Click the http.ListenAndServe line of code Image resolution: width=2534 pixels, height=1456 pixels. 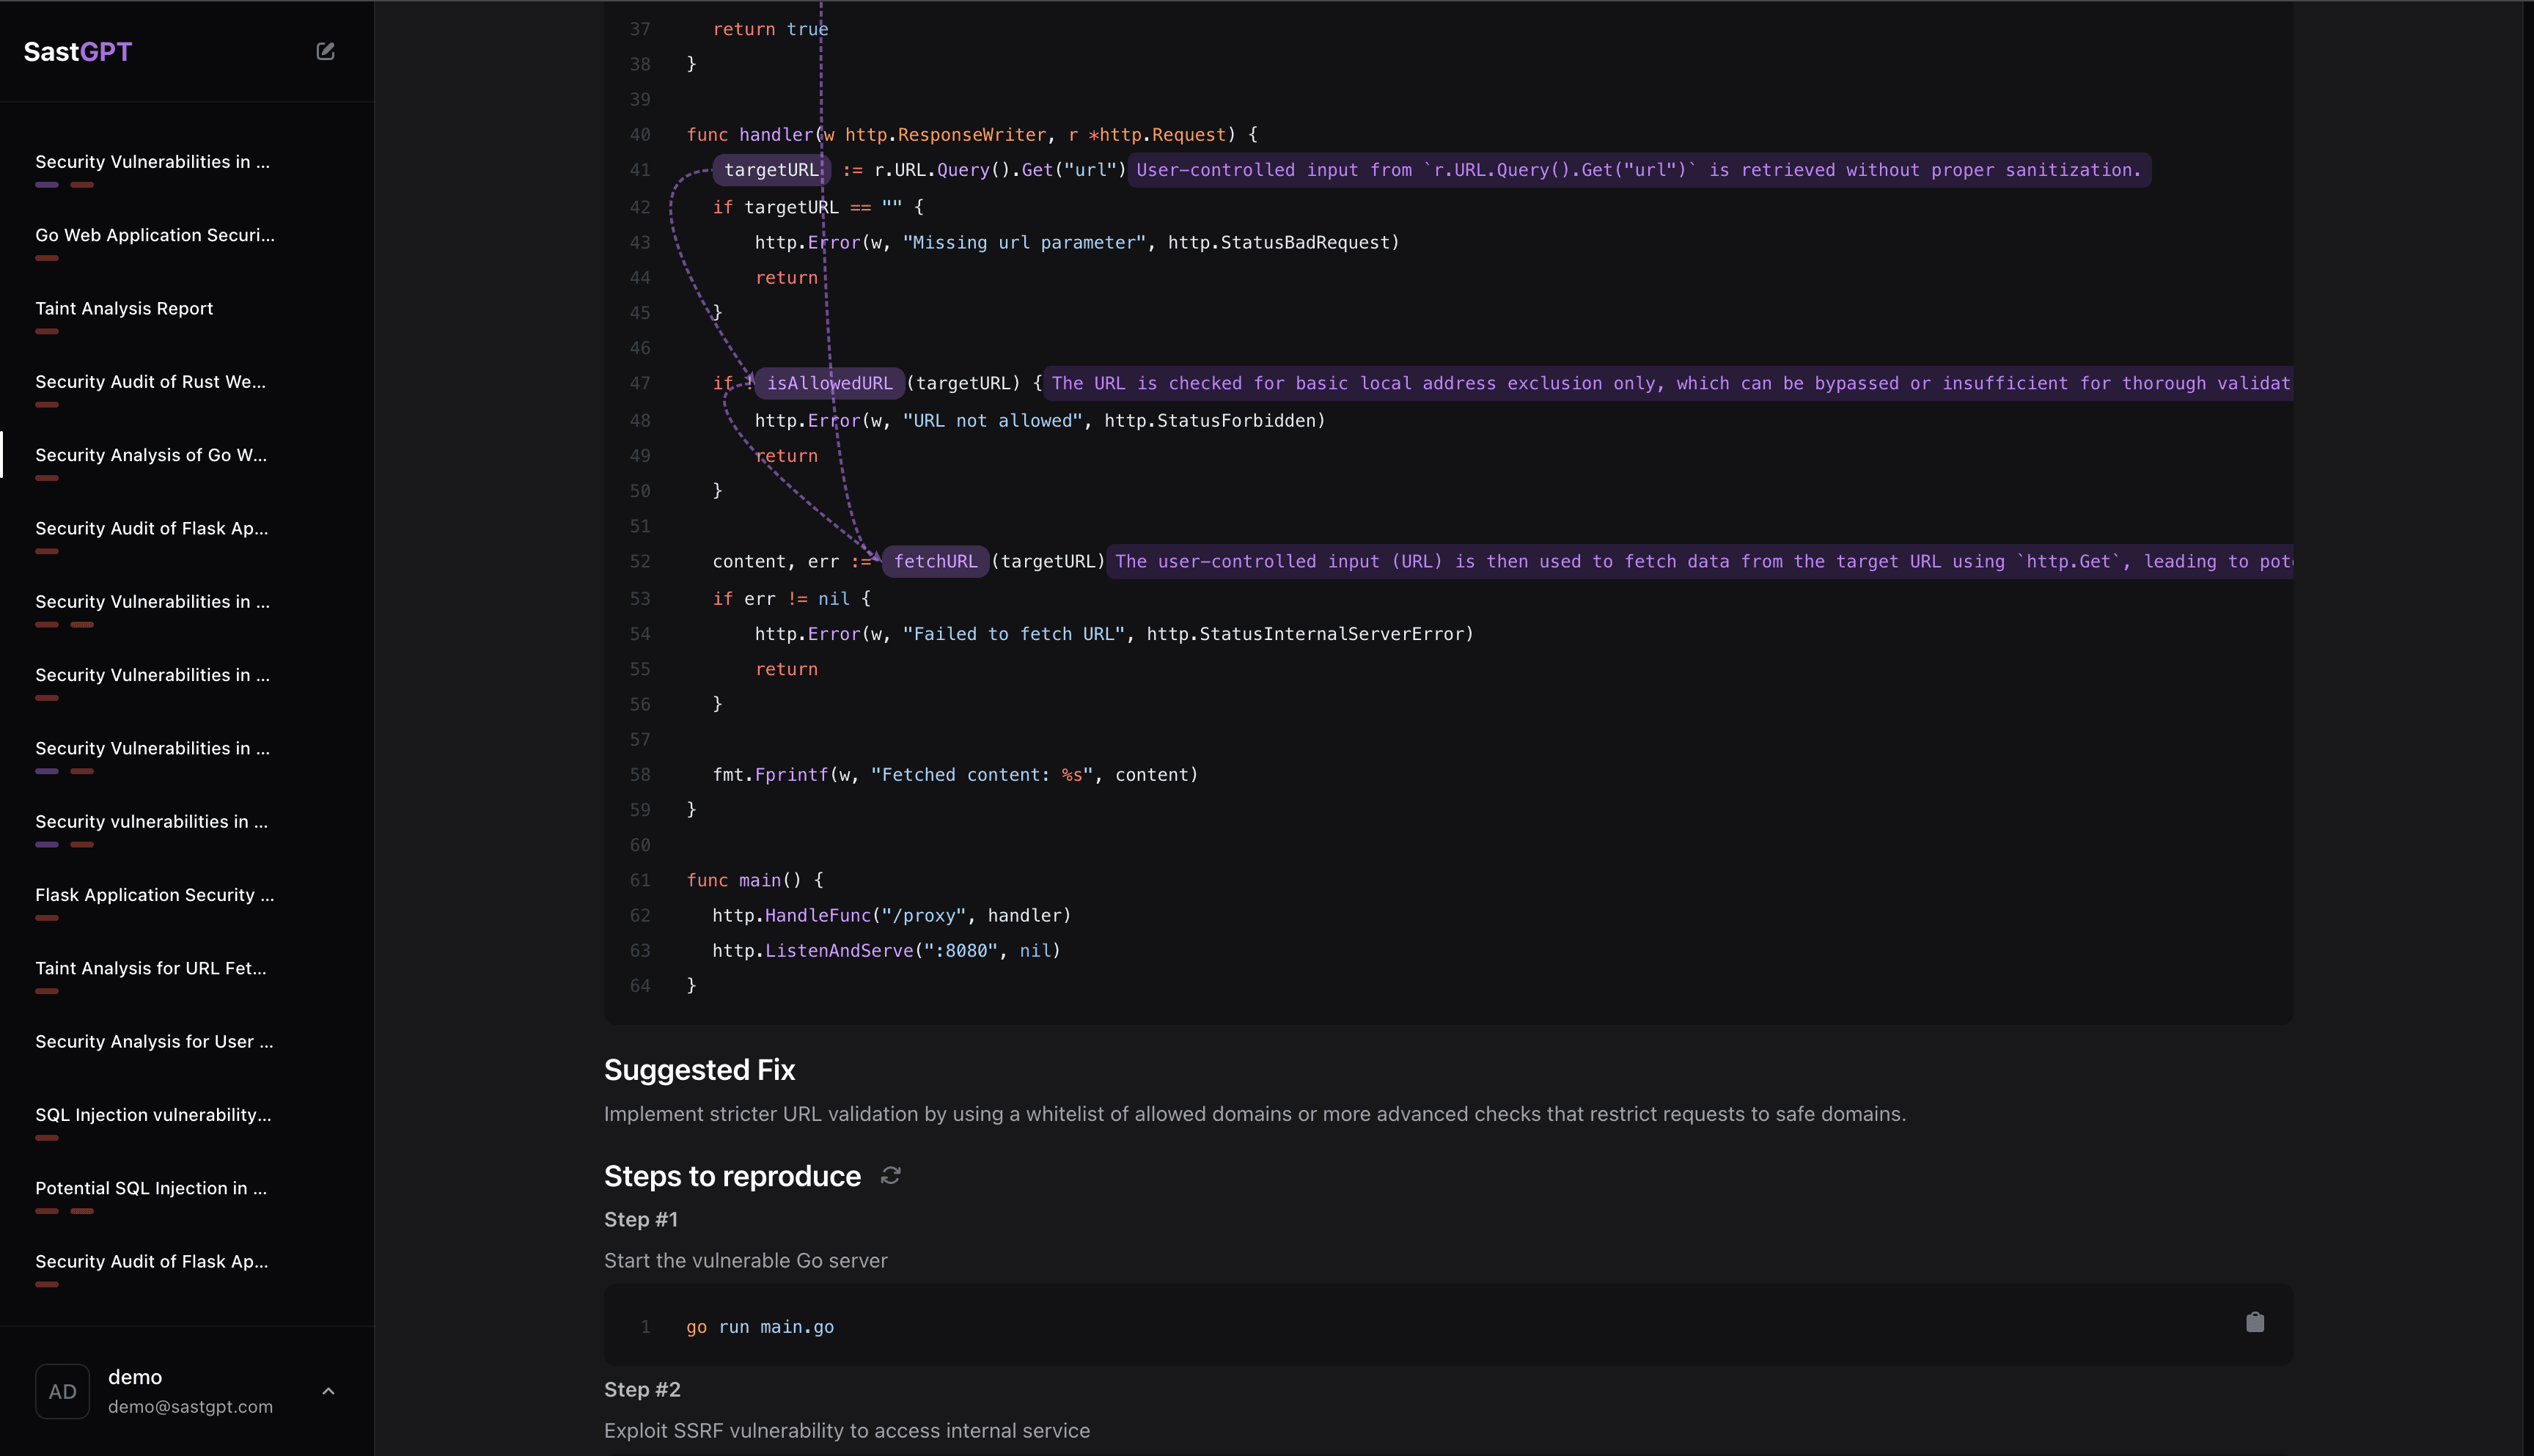tap(886, 950)
